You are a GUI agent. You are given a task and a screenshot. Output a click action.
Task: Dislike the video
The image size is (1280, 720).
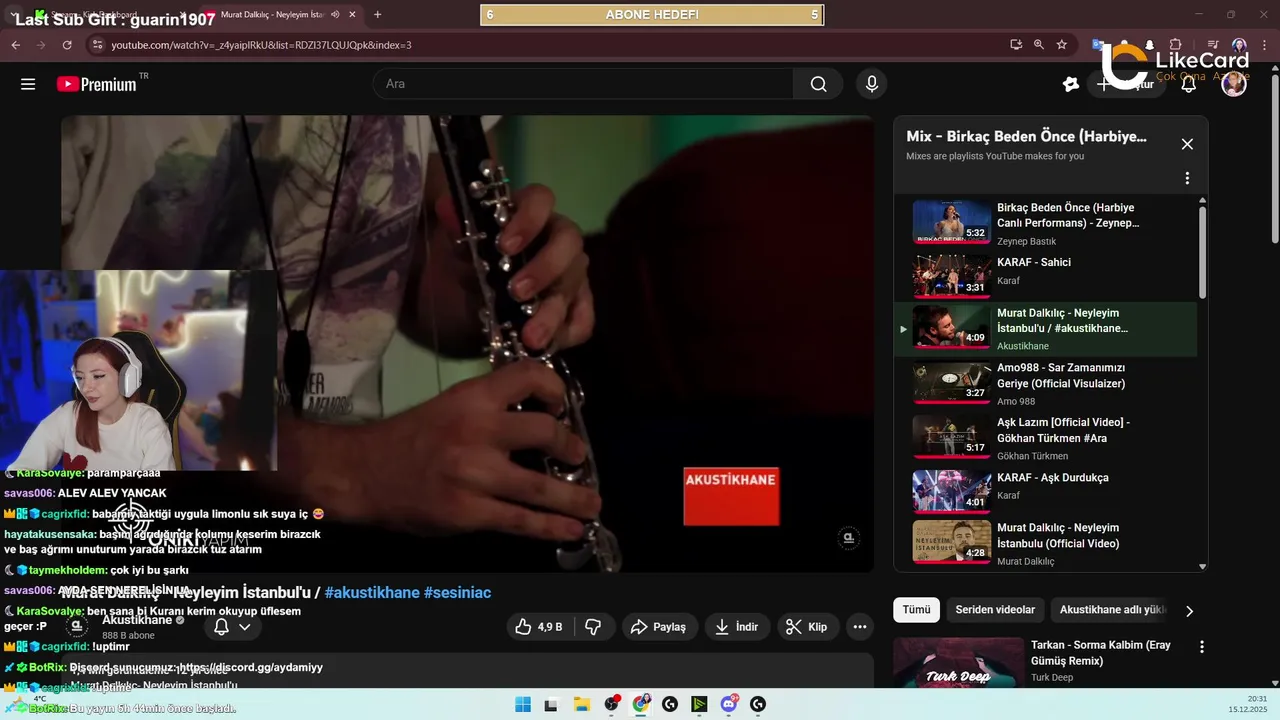[593, 627]
